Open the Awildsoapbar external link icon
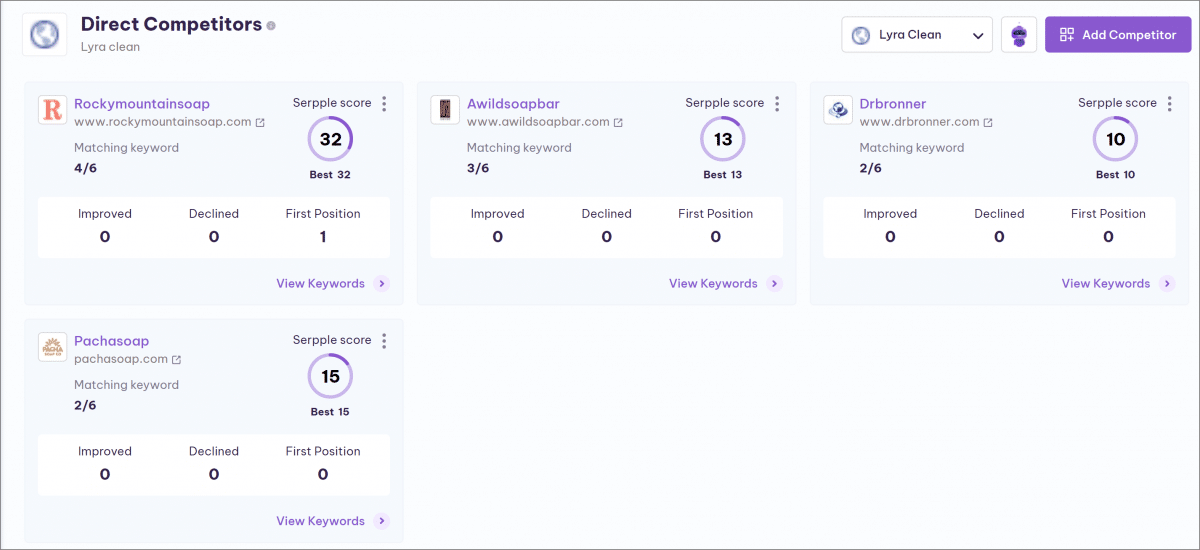The width and height of the screenshot is (1200, 550). coord(618,122)
